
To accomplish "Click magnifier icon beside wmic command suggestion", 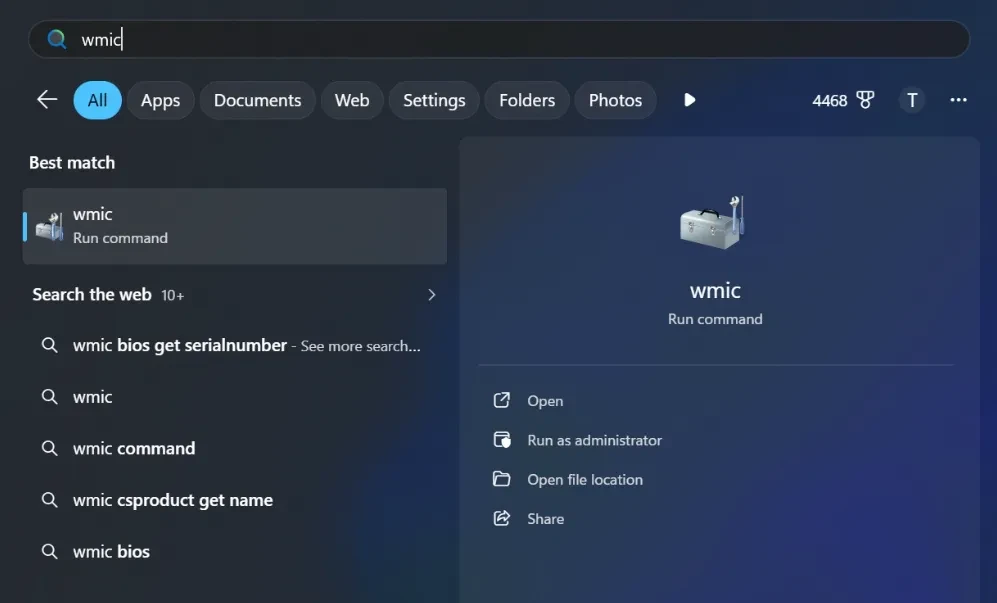I will (x=50, y=448).
